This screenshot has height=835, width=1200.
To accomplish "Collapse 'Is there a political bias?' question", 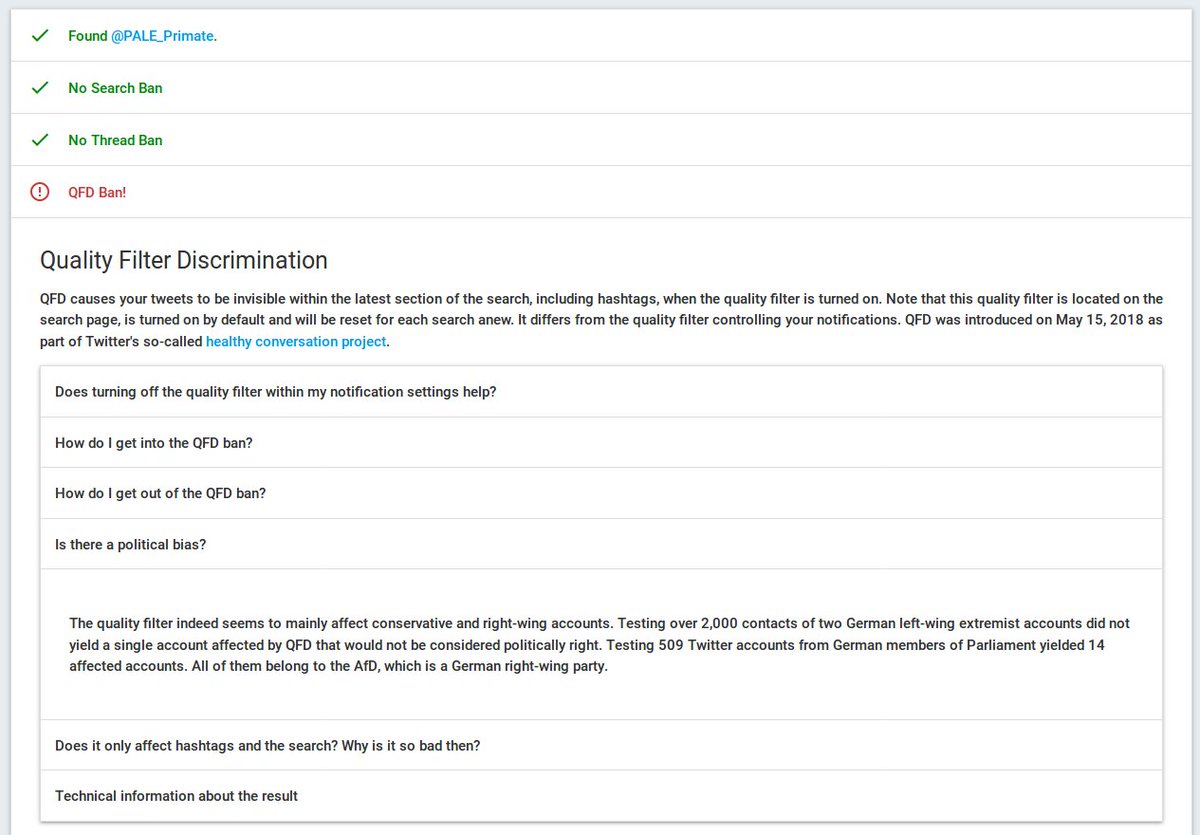I will [601, 544].
